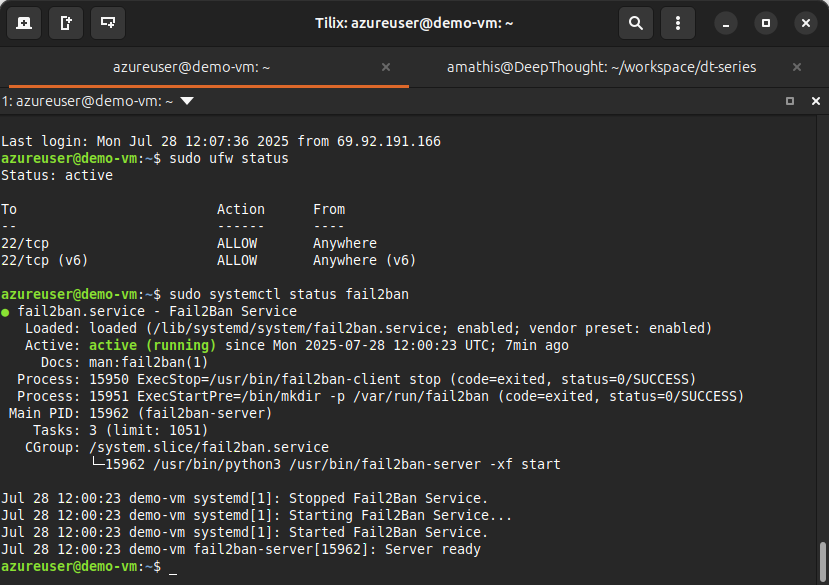Screen dimensions: 829x585
Task: Click '/usr/bin/fail2ban-server -xf start' command line
Action: [425, 464]
